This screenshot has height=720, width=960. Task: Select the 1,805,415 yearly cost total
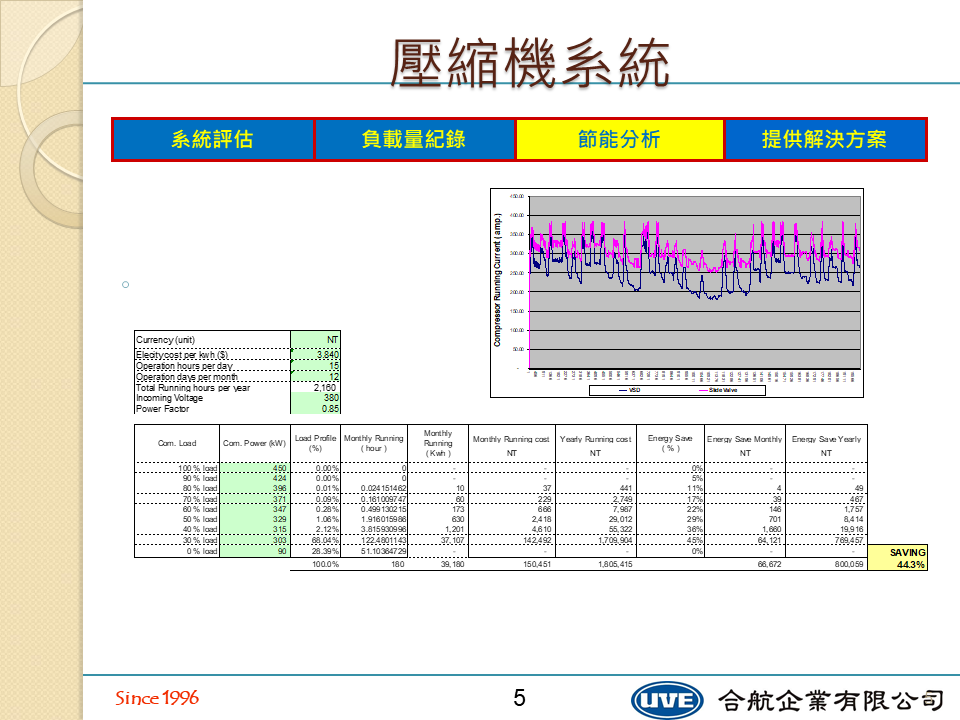(615, 564)
